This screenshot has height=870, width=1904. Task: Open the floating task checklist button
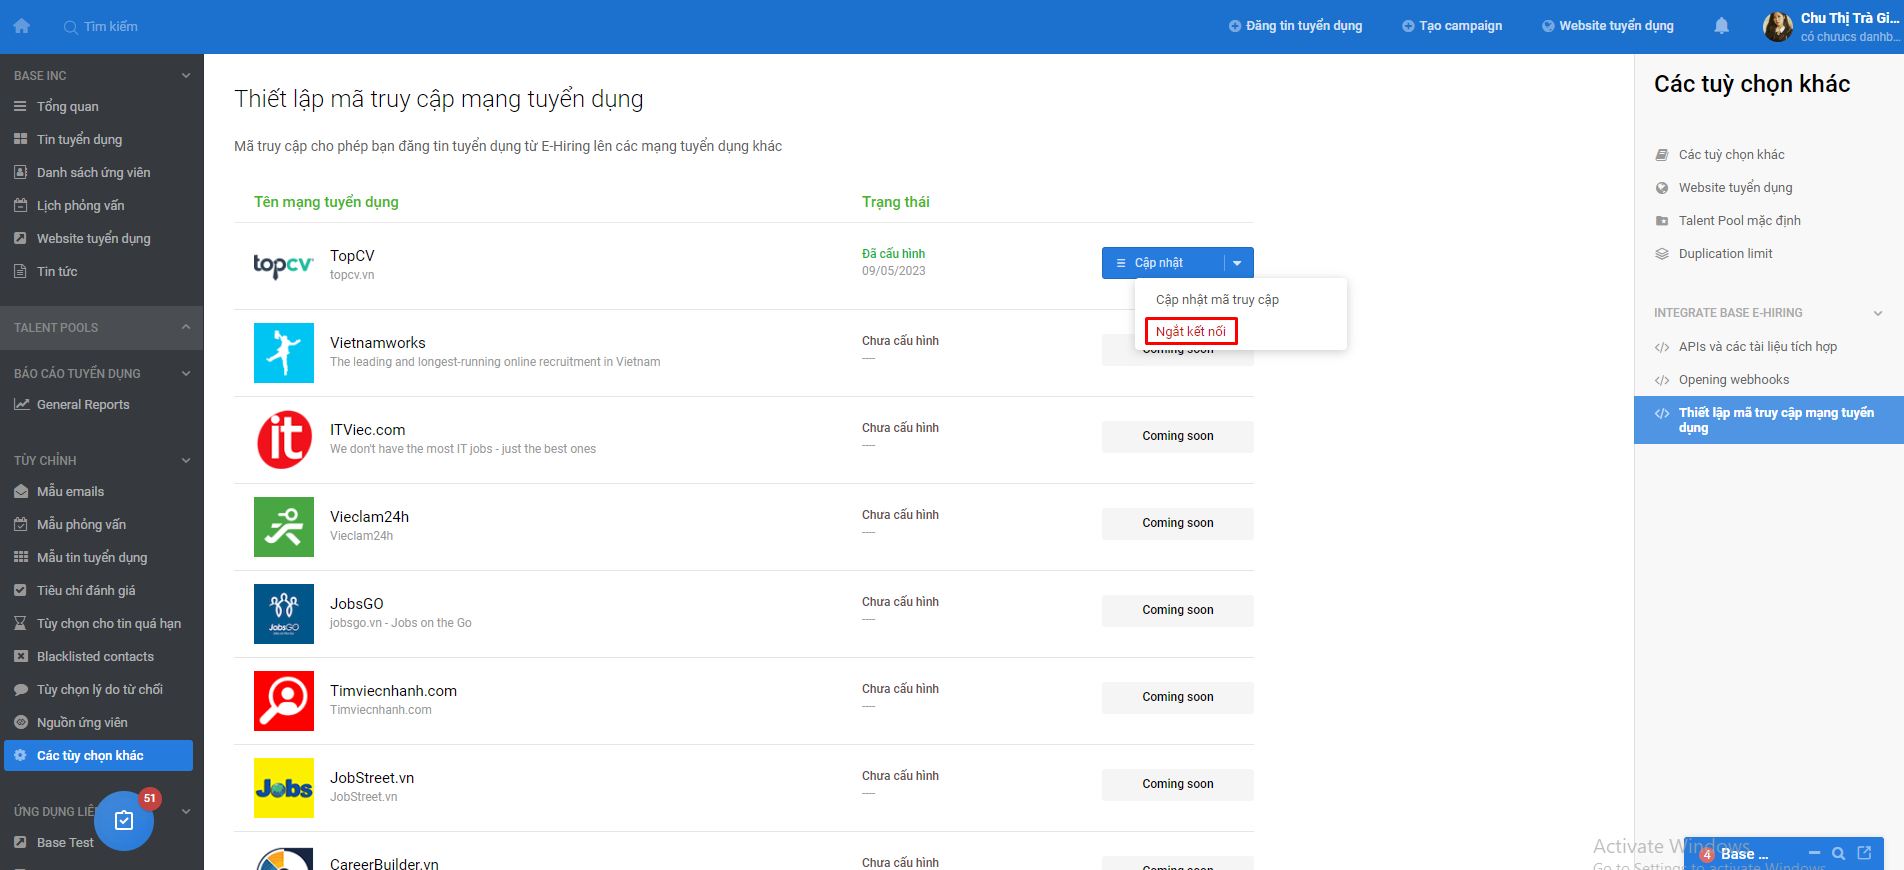point(124,821)
